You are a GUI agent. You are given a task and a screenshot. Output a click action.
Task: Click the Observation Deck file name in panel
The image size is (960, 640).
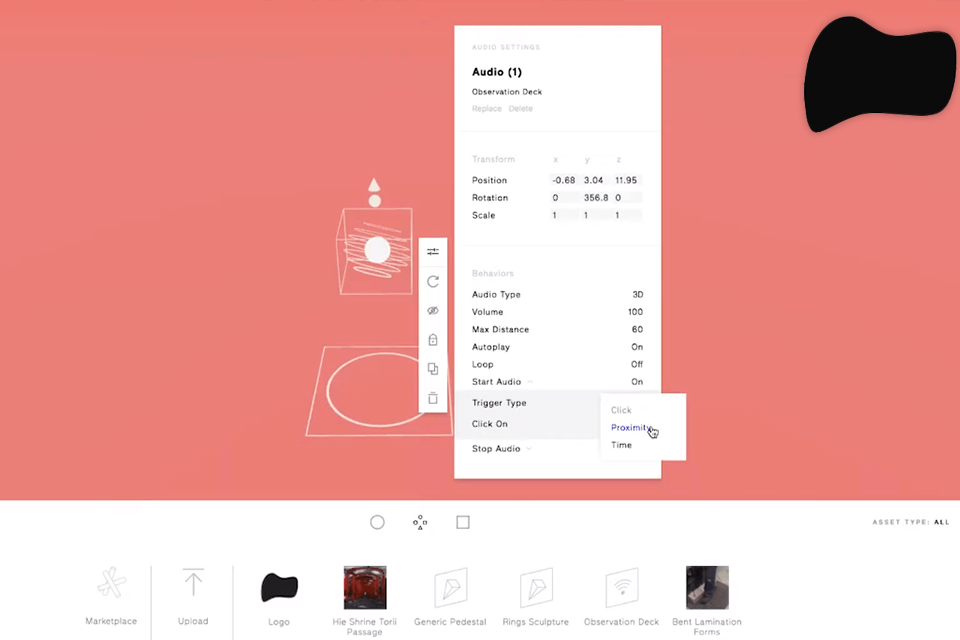coord(507,91)
